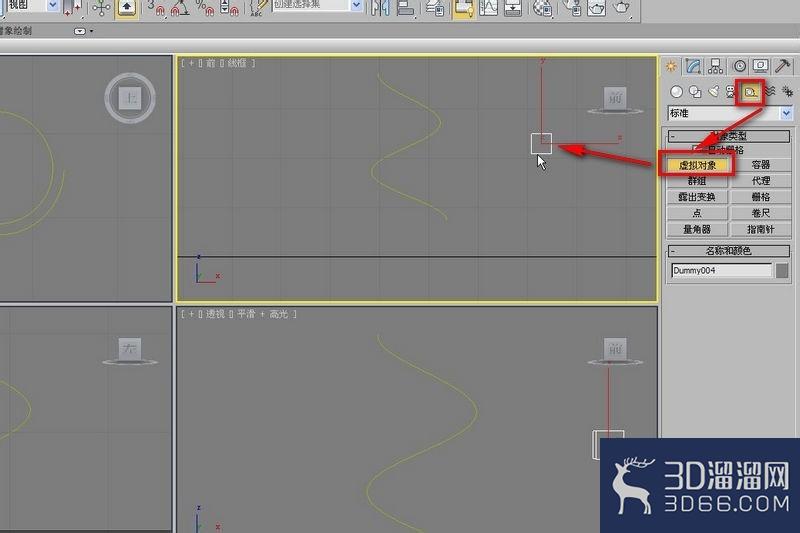Open the Rendered Frame Window

tap(596, 8)
